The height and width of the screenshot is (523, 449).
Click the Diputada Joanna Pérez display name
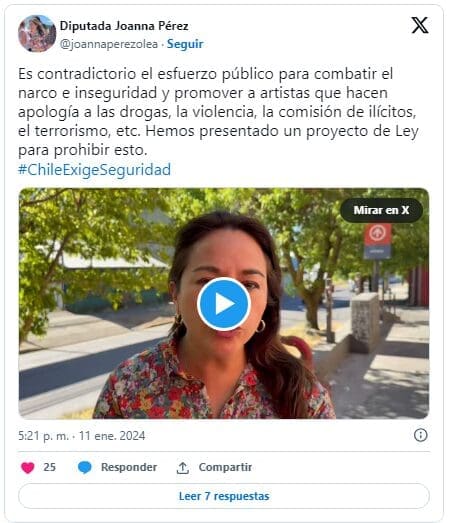point(124,26)
